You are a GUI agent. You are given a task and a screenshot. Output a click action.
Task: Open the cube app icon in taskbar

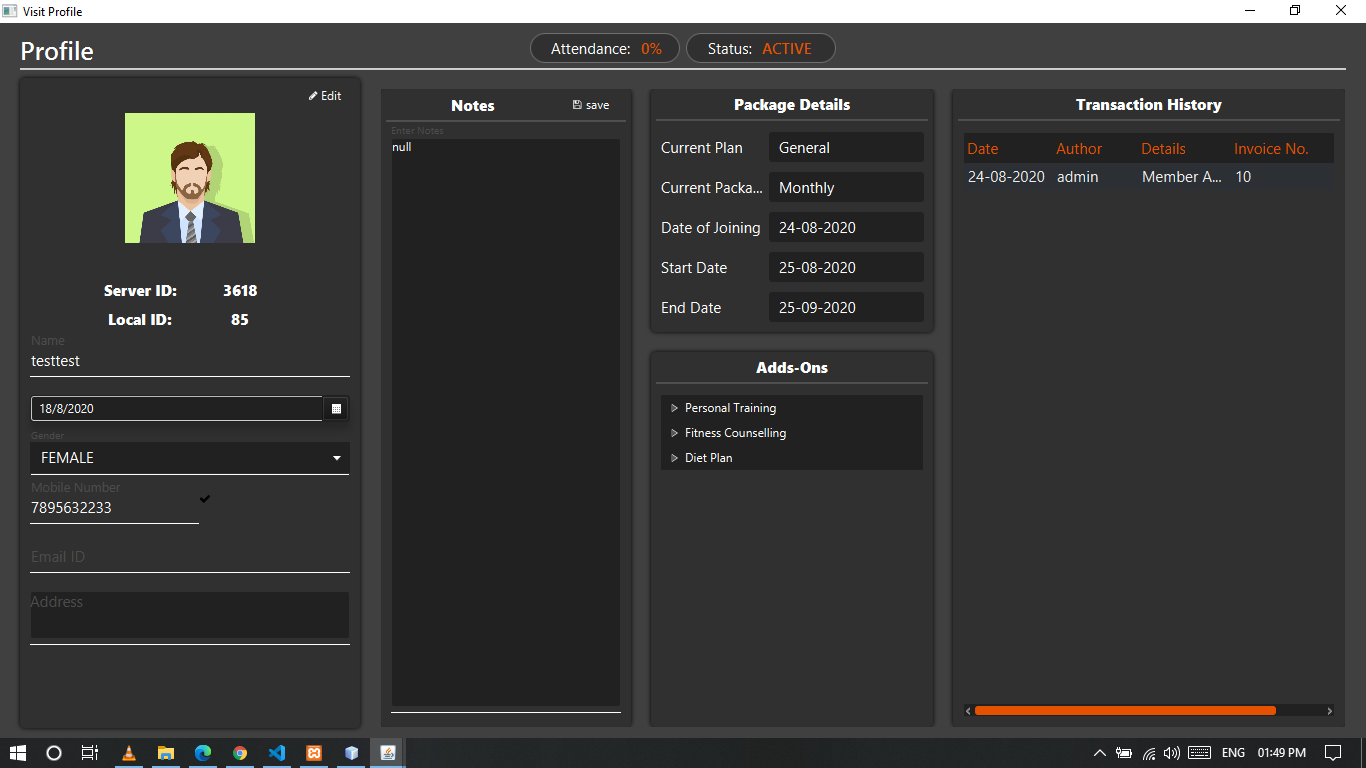351,753
